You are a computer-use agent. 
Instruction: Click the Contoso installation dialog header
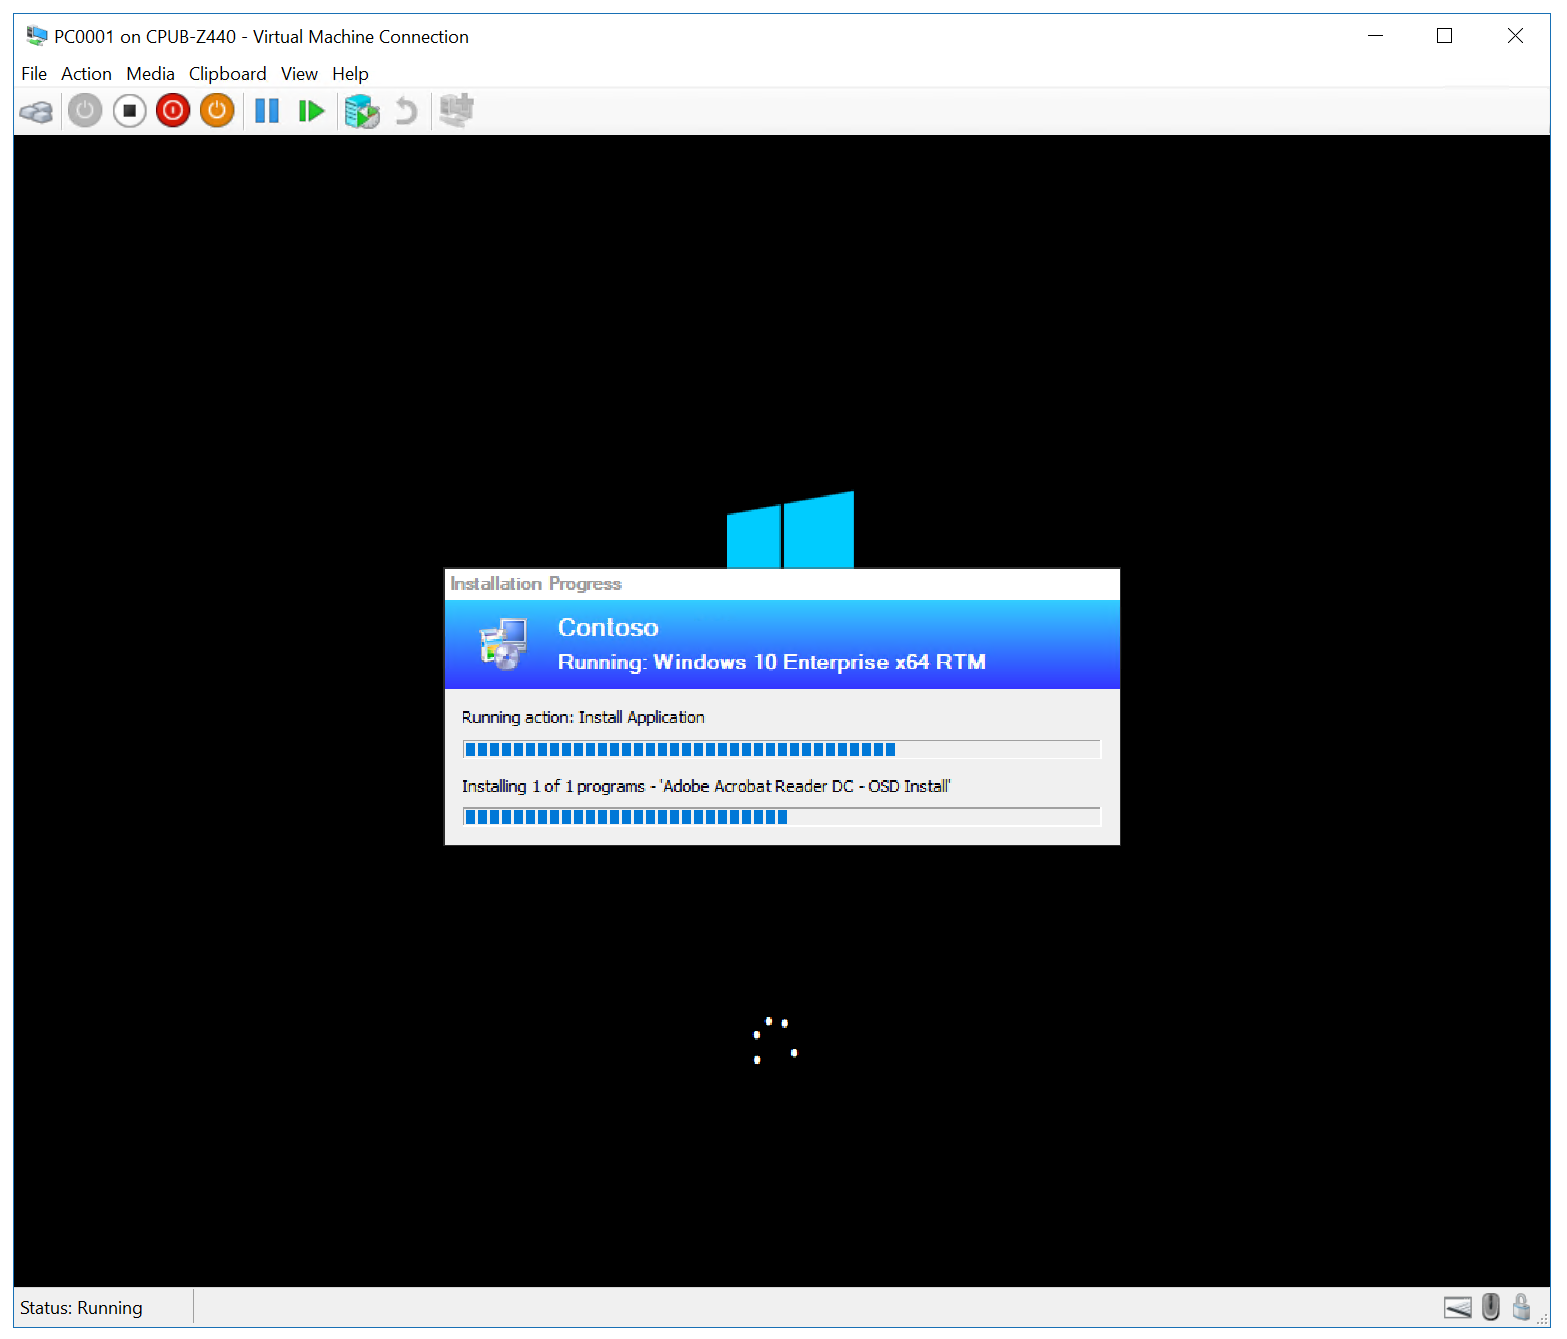click(781, 644)
